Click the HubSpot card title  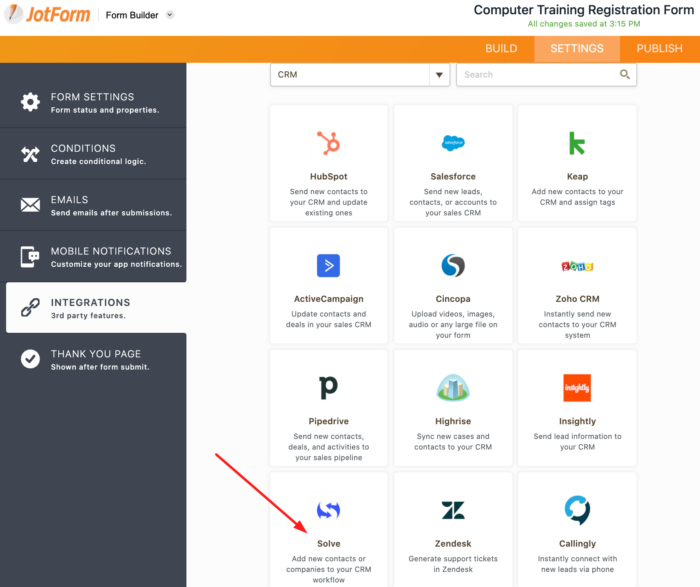point(329,176)
